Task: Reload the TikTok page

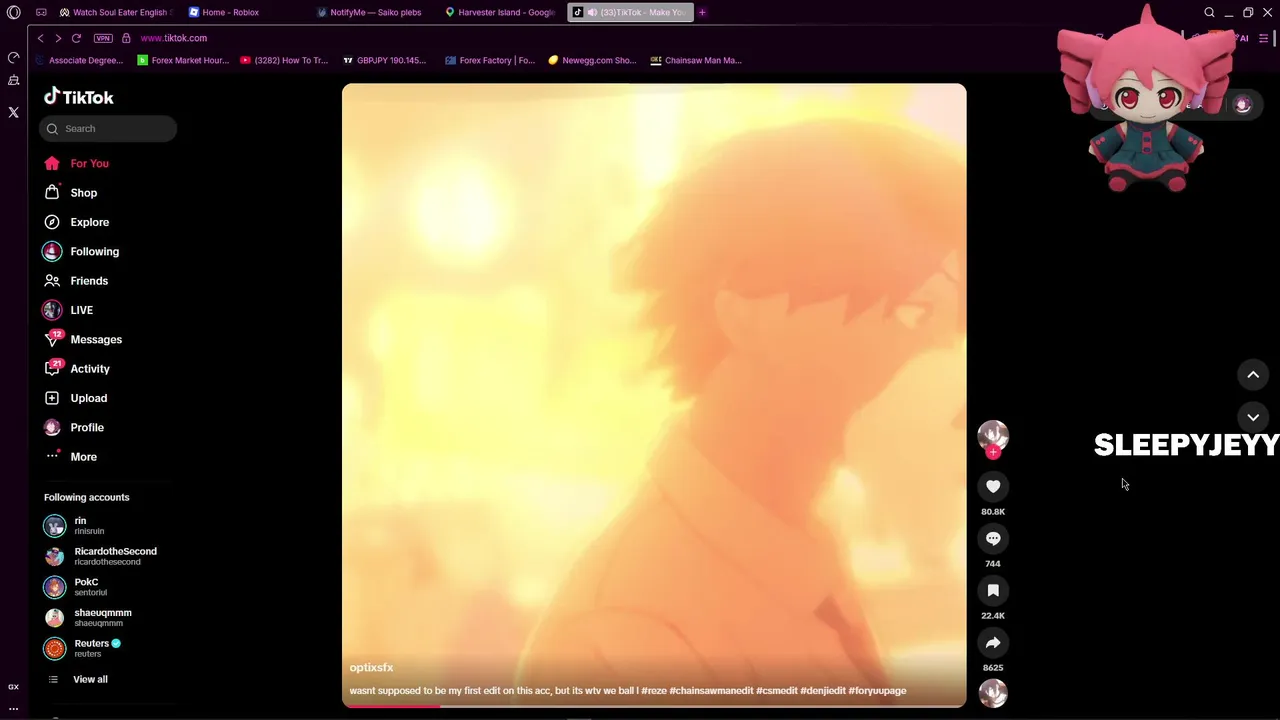Action: coord(76,38)
